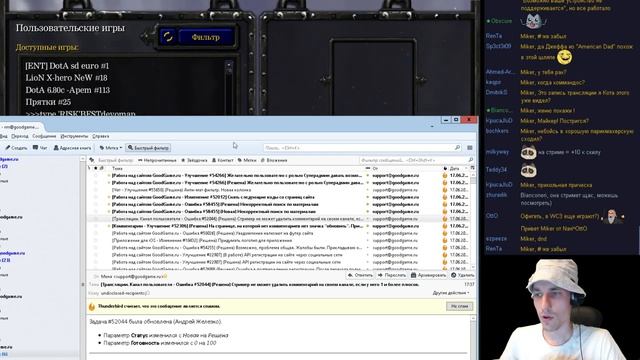The height and width of the screenshot is (360, 640).
Task: Toggle spam flame on "Ошибка #50026" row
Action: pyautogui.click(x=445, y=233)
